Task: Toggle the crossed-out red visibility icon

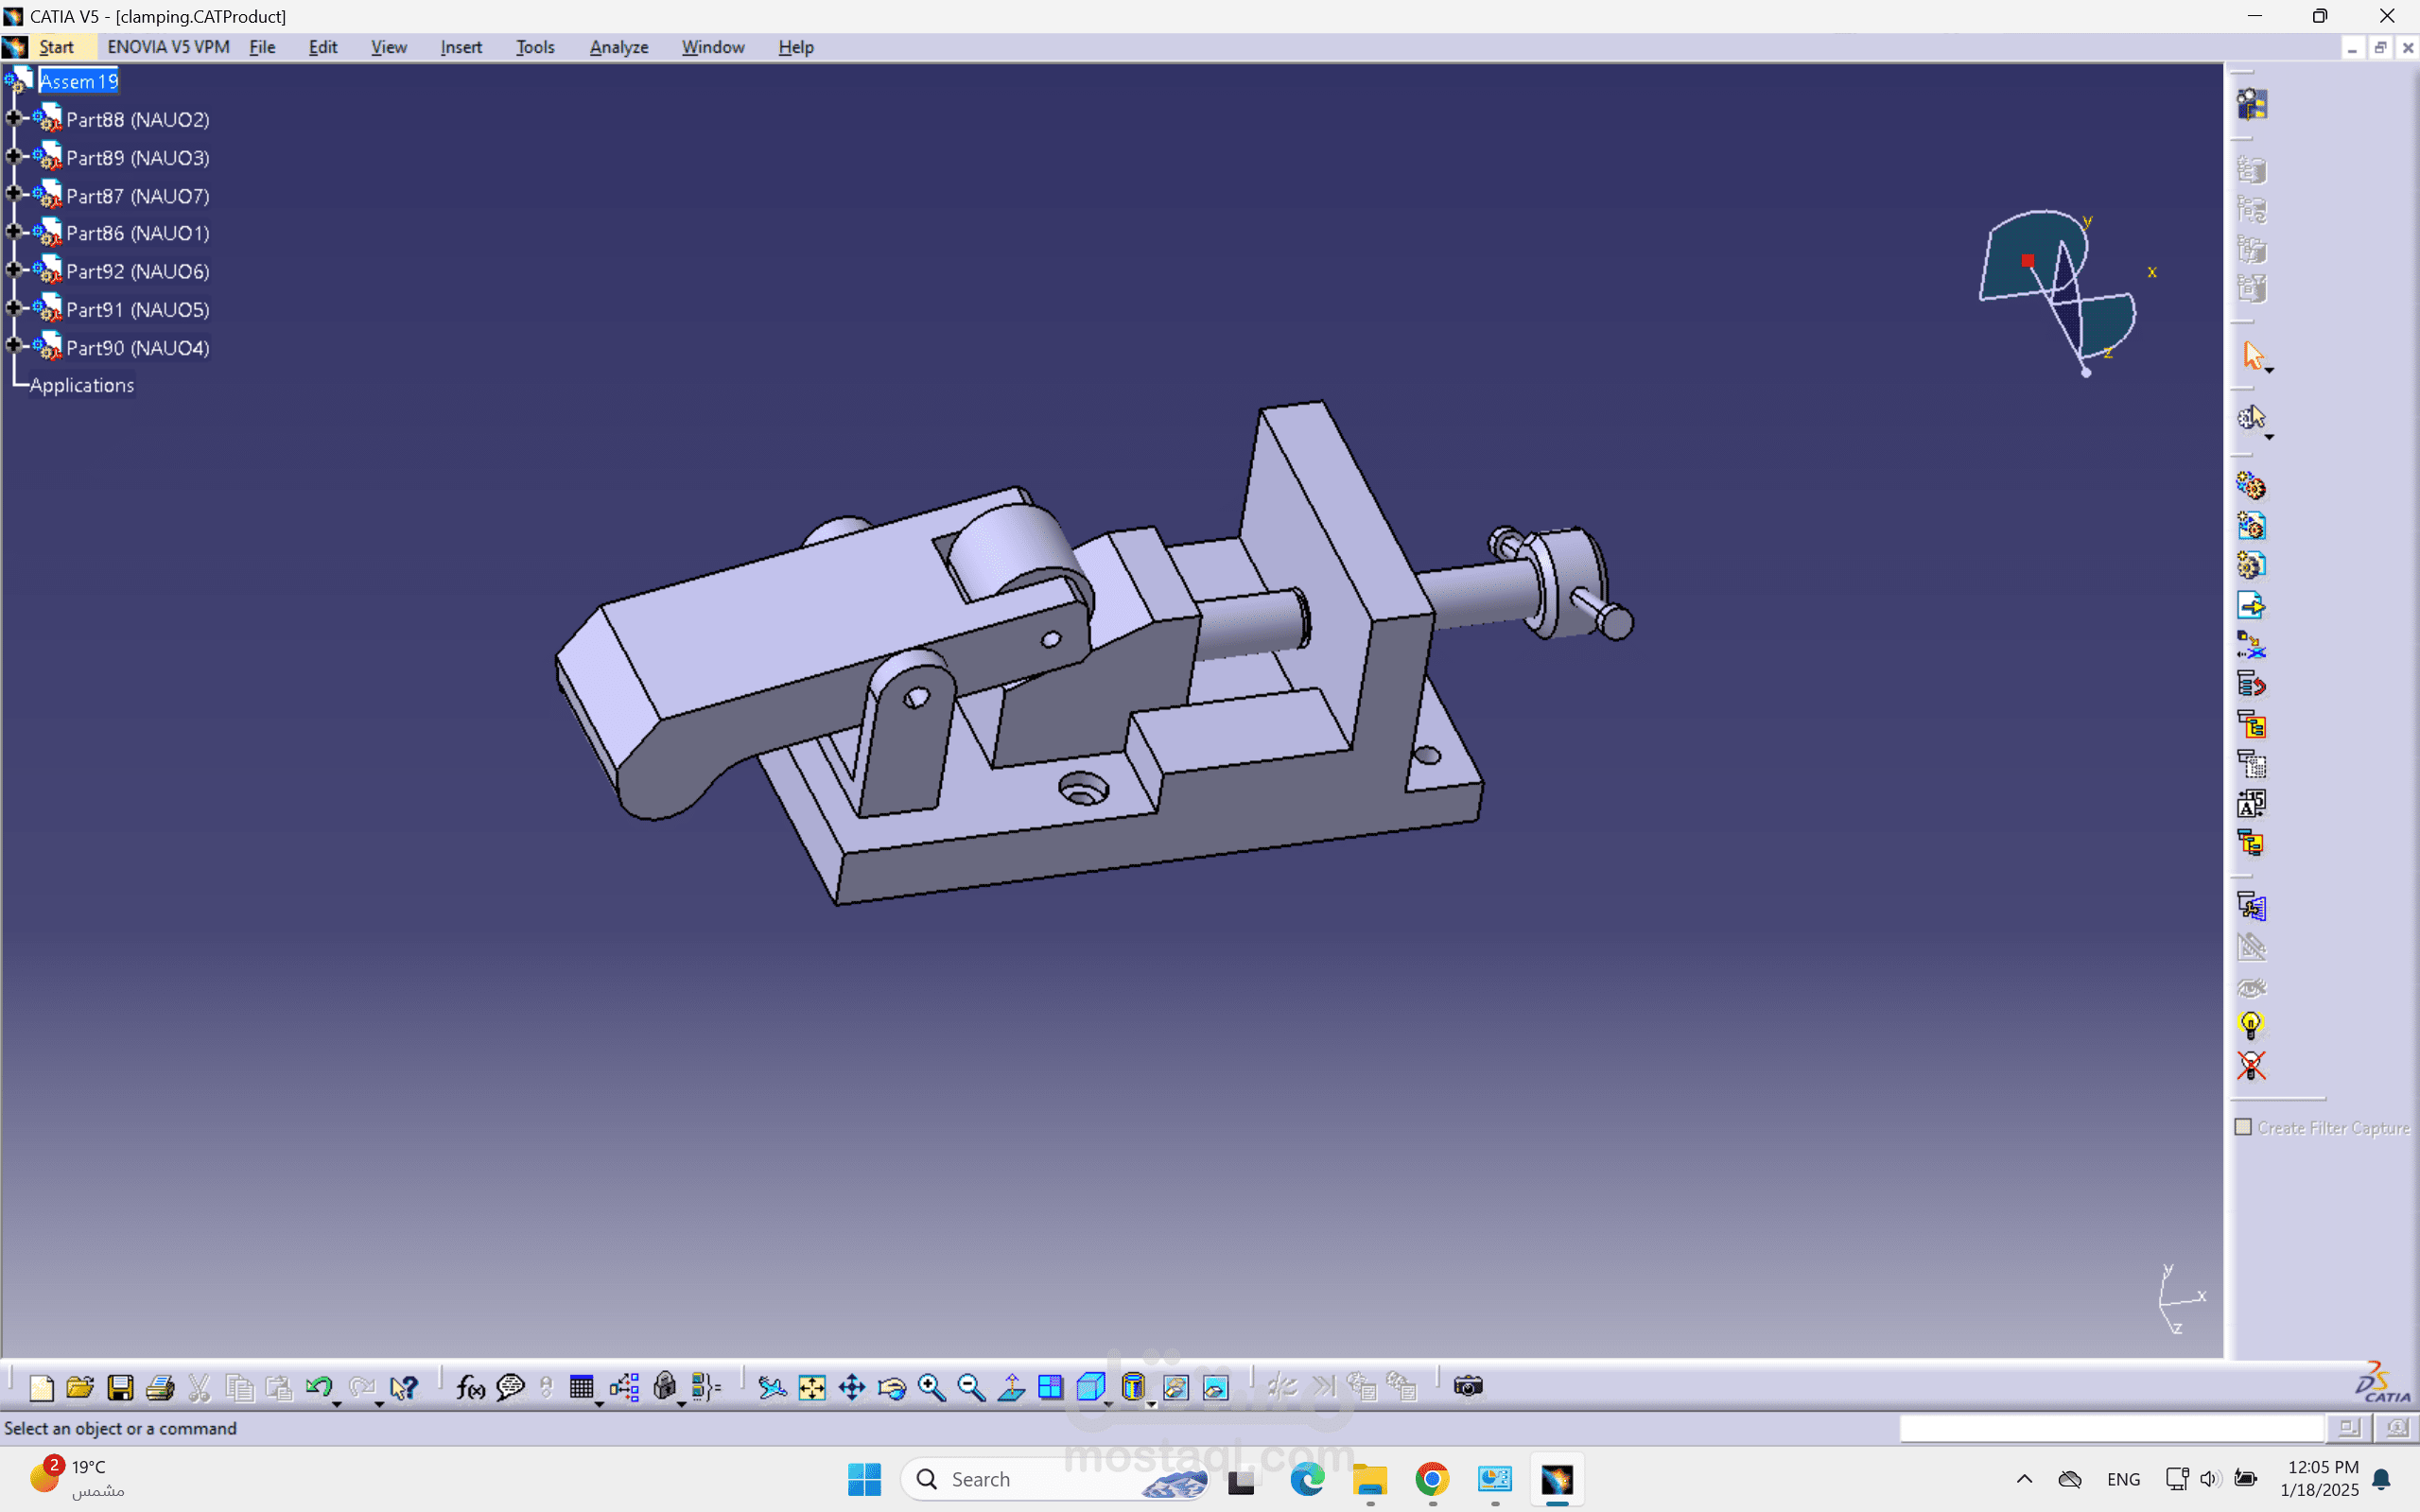Action: tap(2250, 1065)
